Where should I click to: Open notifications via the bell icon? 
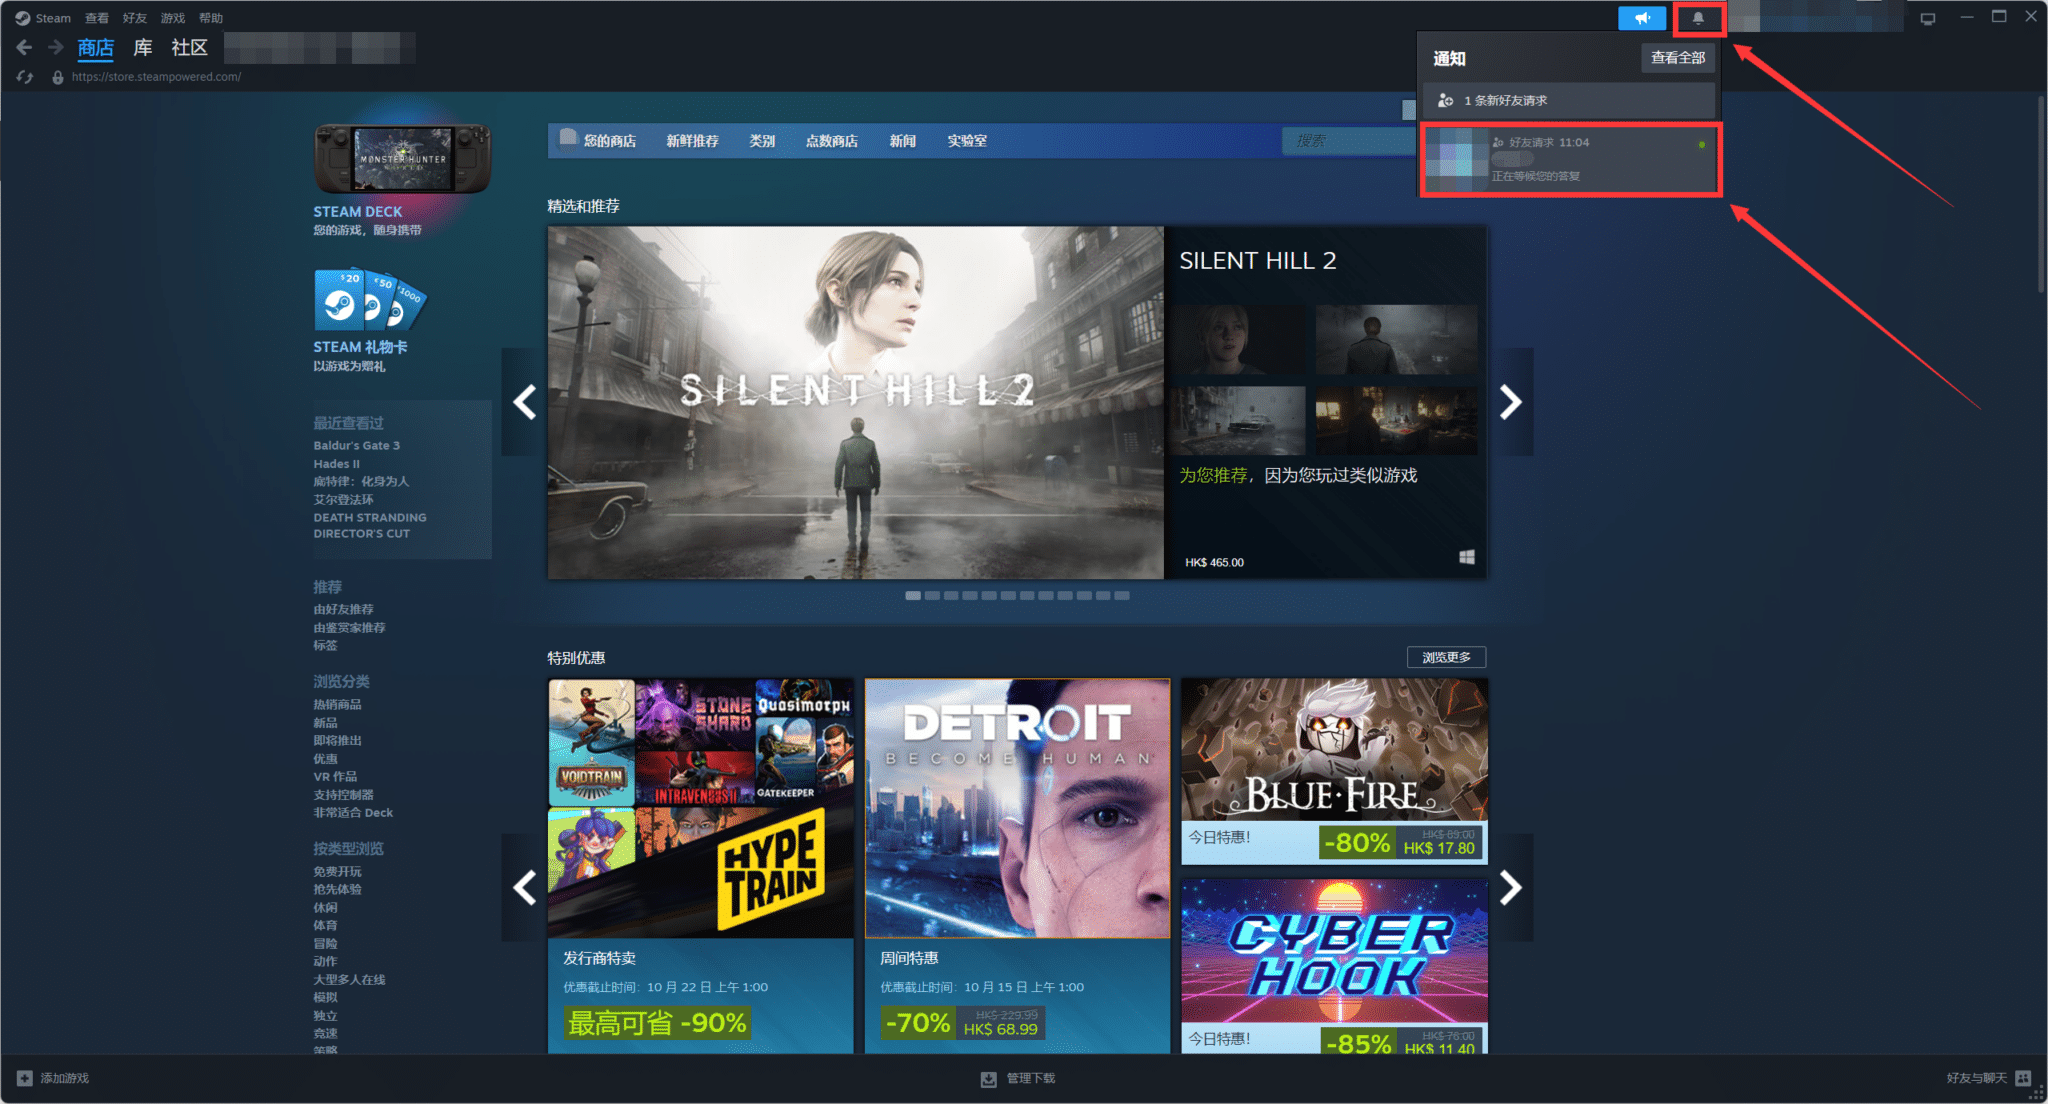coord(1699,17)
